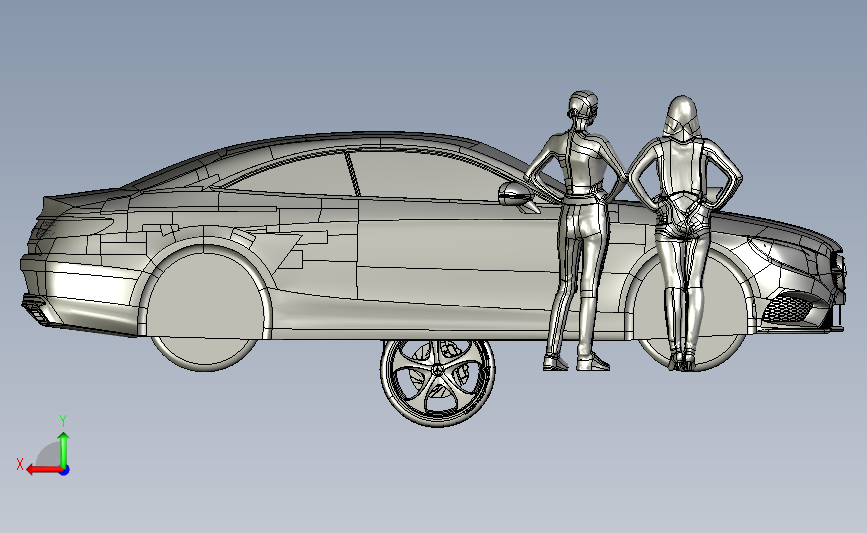Click the blue Z axis dot of the triad
This screenshot has width=867, height=533.
65,471
